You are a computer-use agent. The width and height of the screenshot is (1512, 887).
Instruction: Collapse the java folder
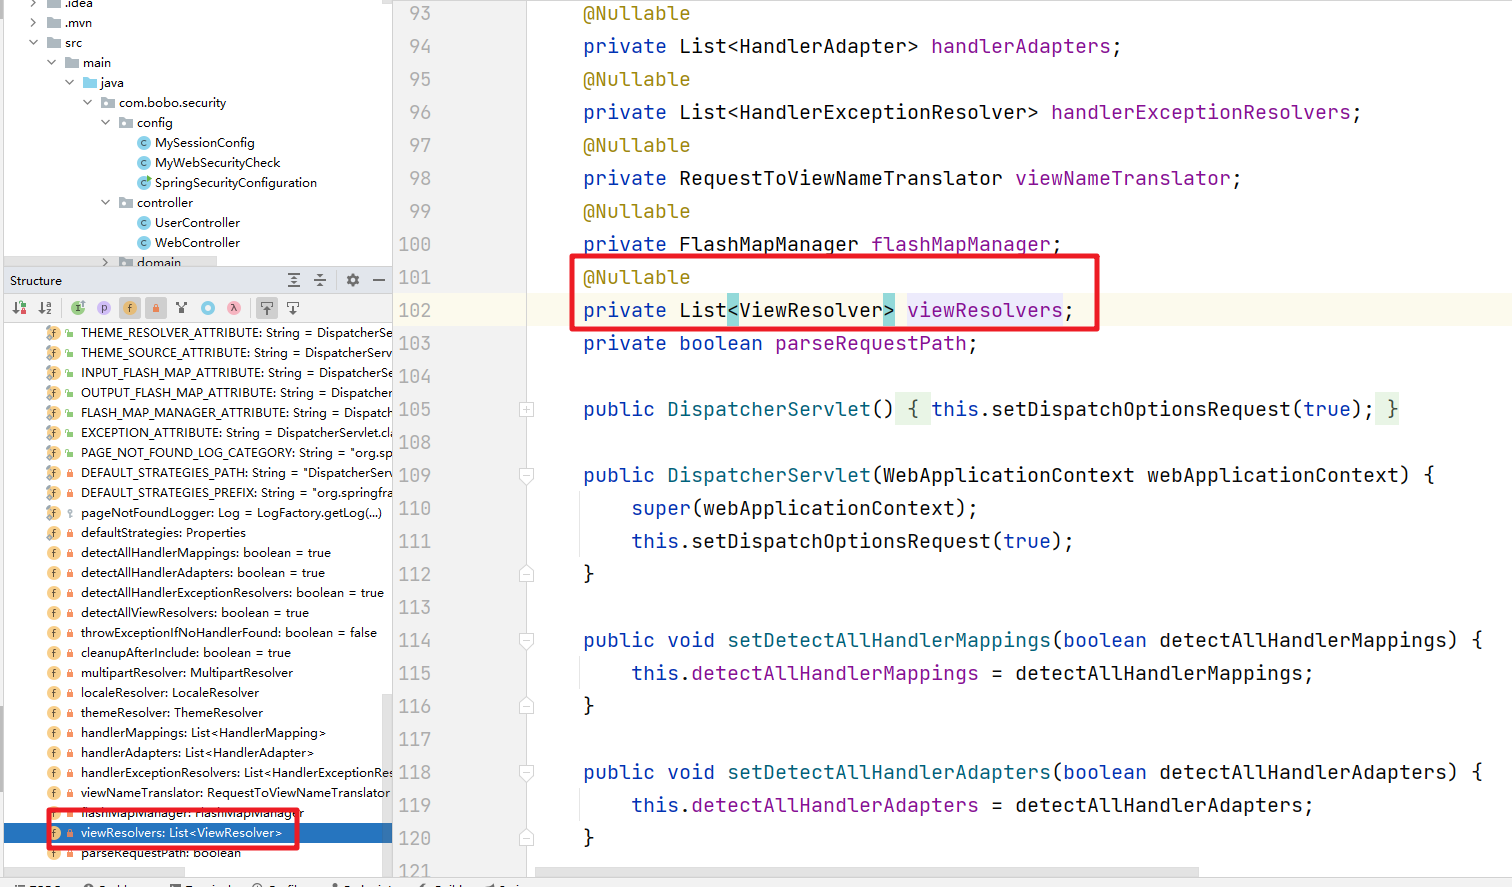pos(69,82)
